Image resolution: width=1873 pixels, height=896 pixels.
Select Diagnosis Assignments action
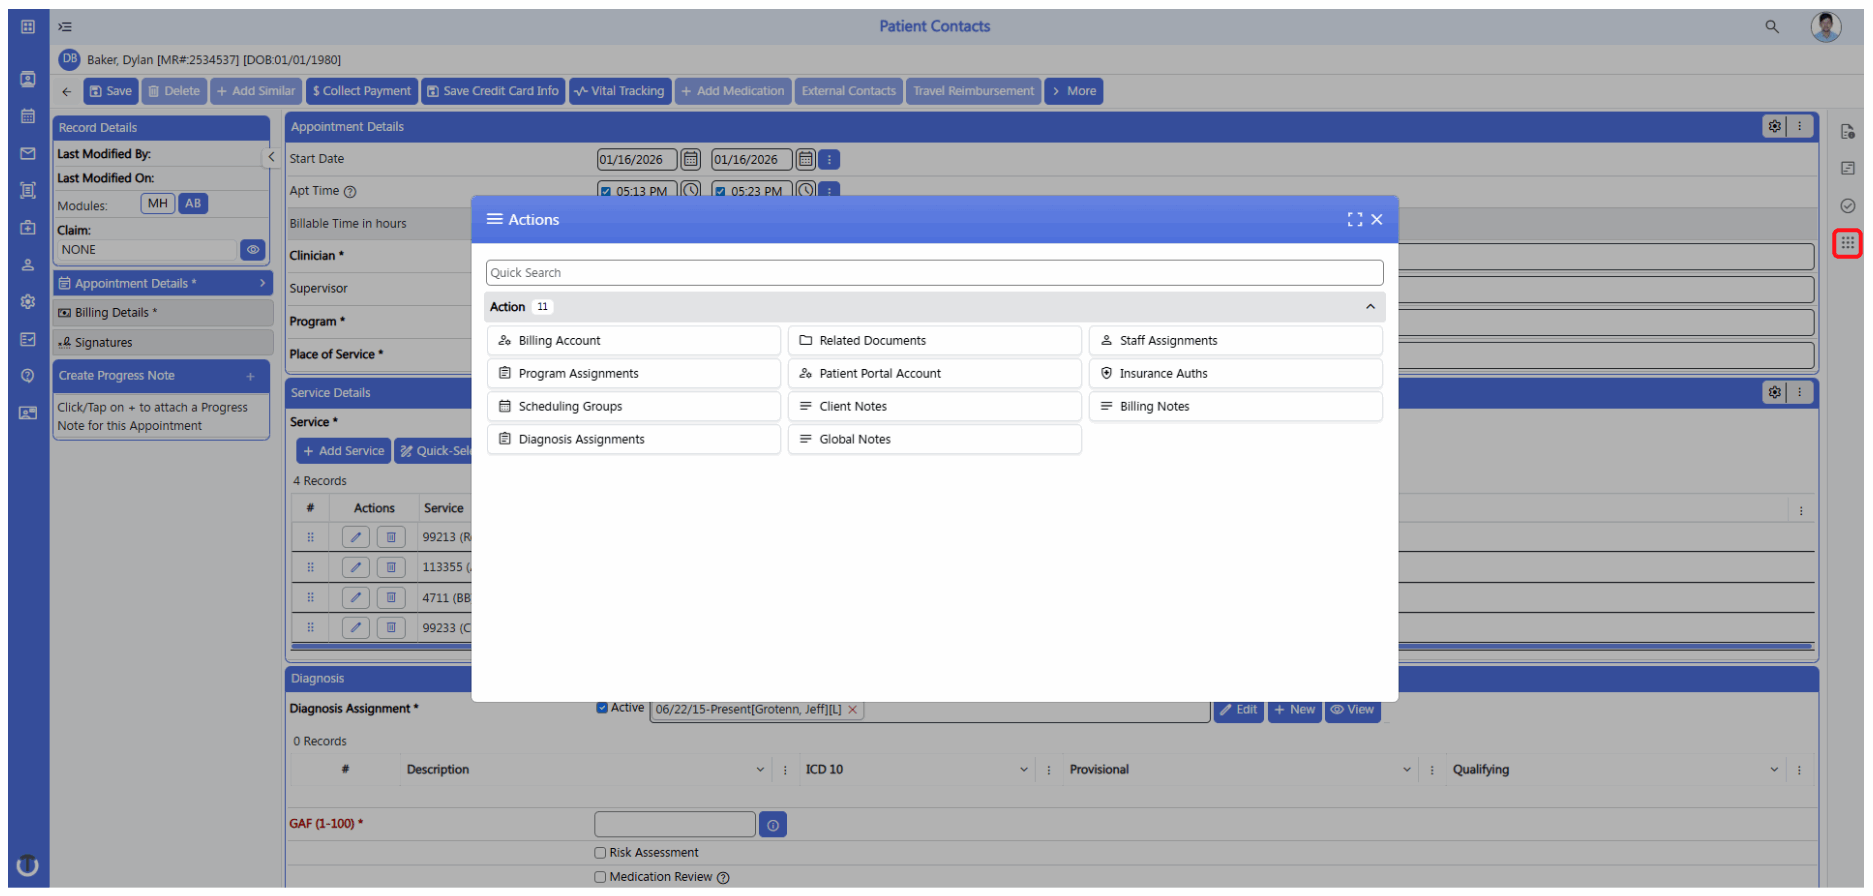tap(634, 440)
